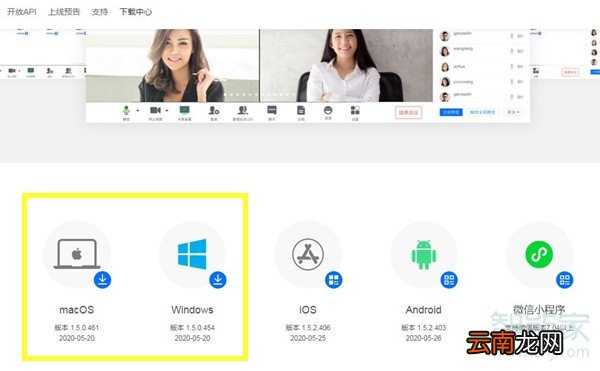Expand the arrow next to the microphone icon
This screenshot has width=600, height=371.
coord(138,111)
